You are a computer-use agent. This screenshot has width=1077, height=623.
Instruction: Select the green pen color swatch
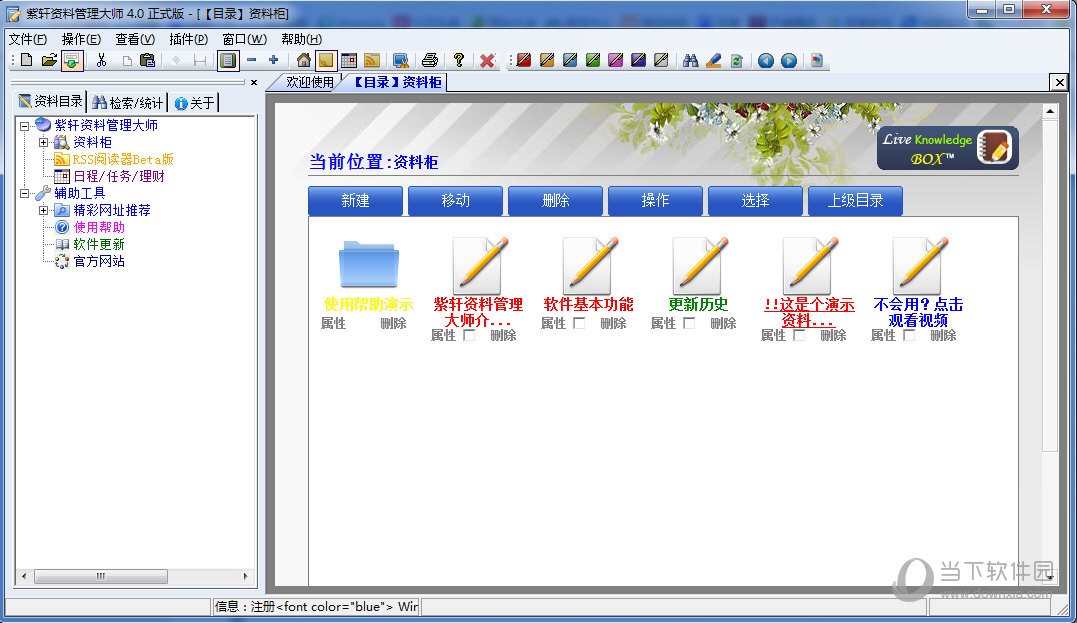(x=593, y=60)
